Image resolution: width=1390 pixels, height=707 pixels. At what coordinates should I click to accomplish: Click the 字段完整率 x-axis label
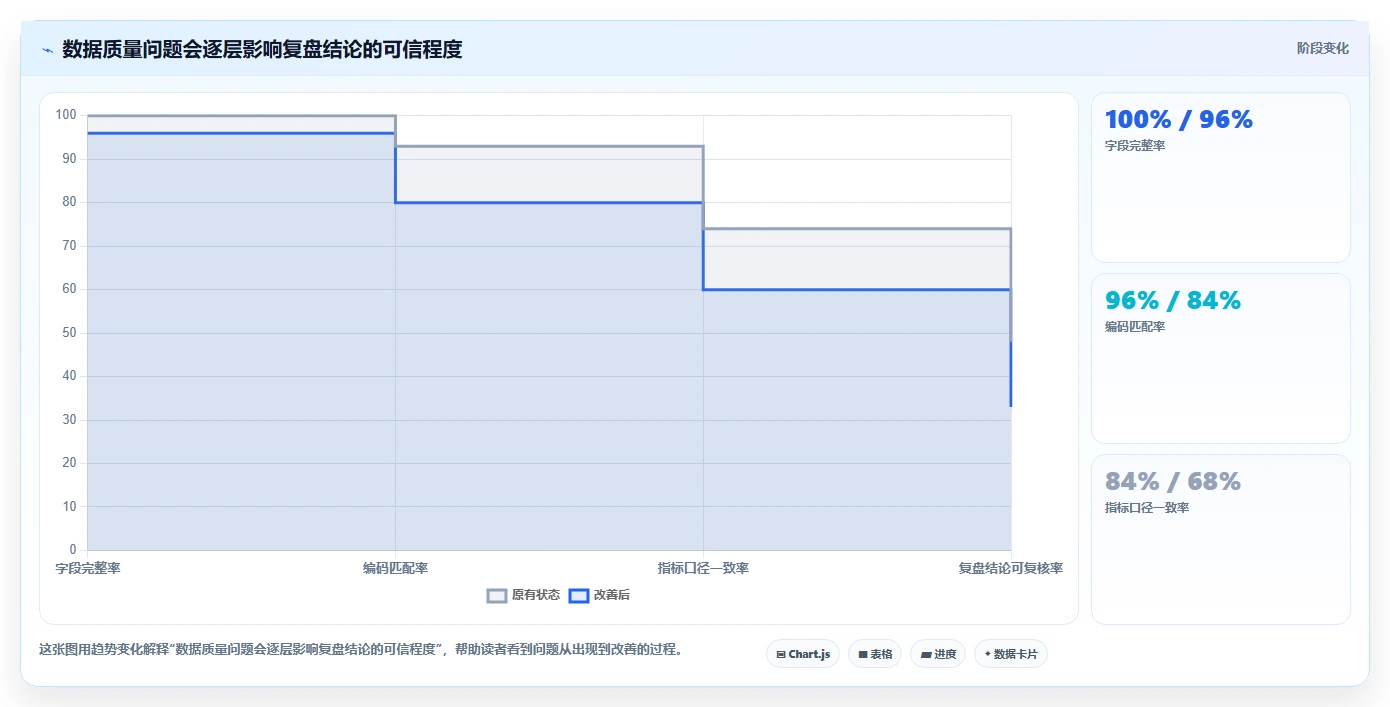pyautogui.click(x=88, y=568)
